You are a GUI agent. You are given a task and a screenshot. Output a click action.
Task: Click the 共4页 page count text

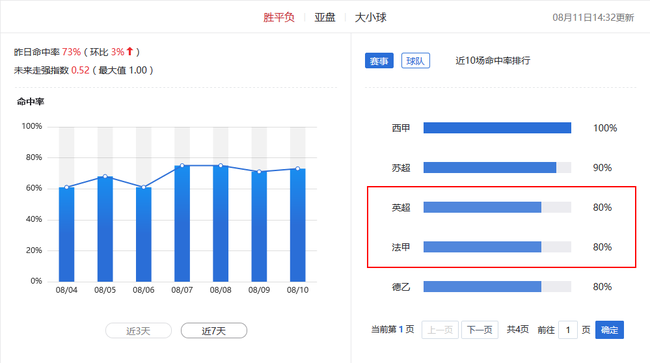pos(517,329)
